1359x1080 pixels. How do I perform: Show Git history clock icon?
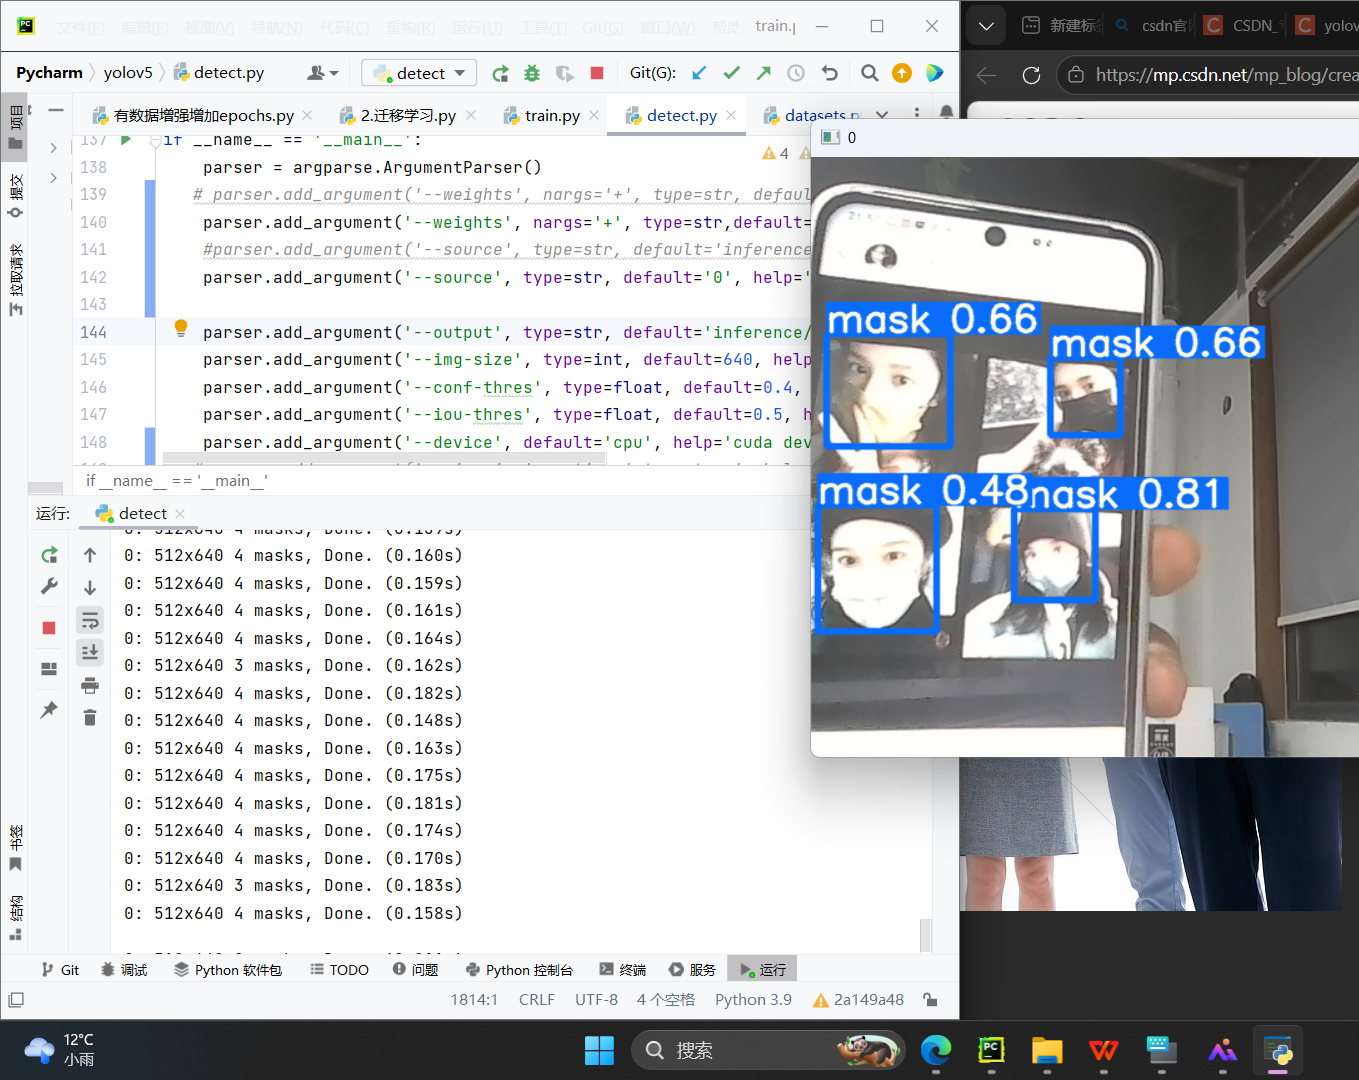(x=796, y=73)
